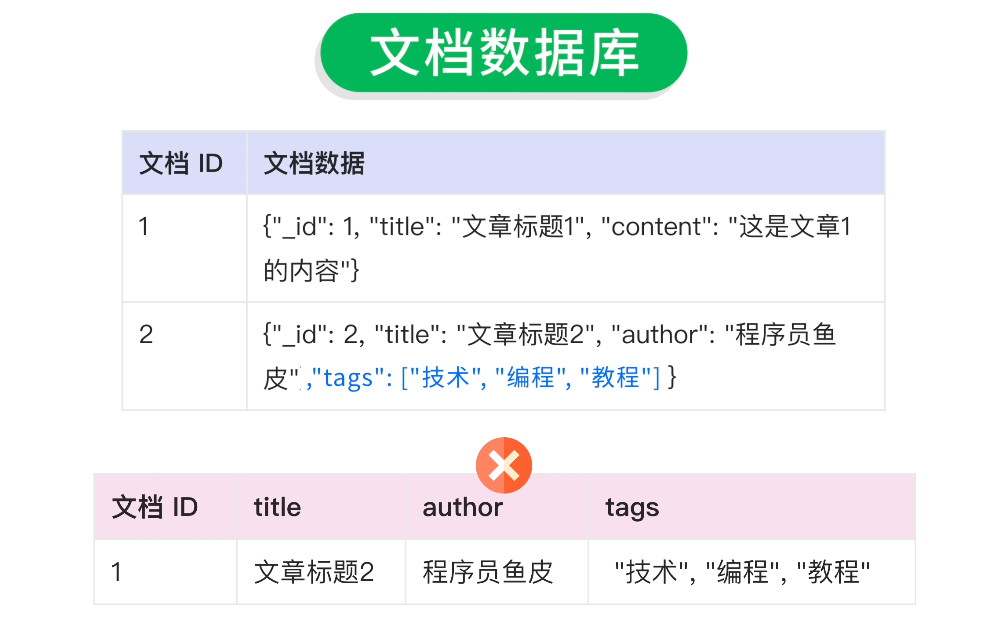Click the title column header
Viewport: 1002px width, 636px height.
click(x=277, y=507)
